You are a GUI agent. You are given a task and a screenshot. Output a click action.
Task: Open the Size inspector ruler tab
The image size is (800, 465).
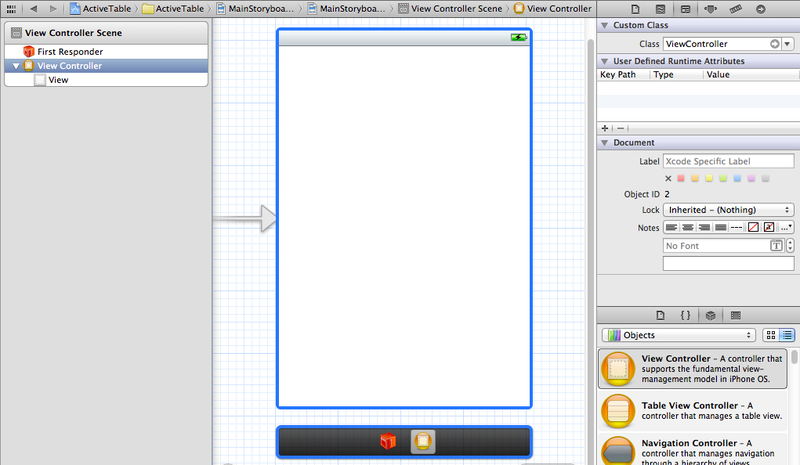[735, 9]
